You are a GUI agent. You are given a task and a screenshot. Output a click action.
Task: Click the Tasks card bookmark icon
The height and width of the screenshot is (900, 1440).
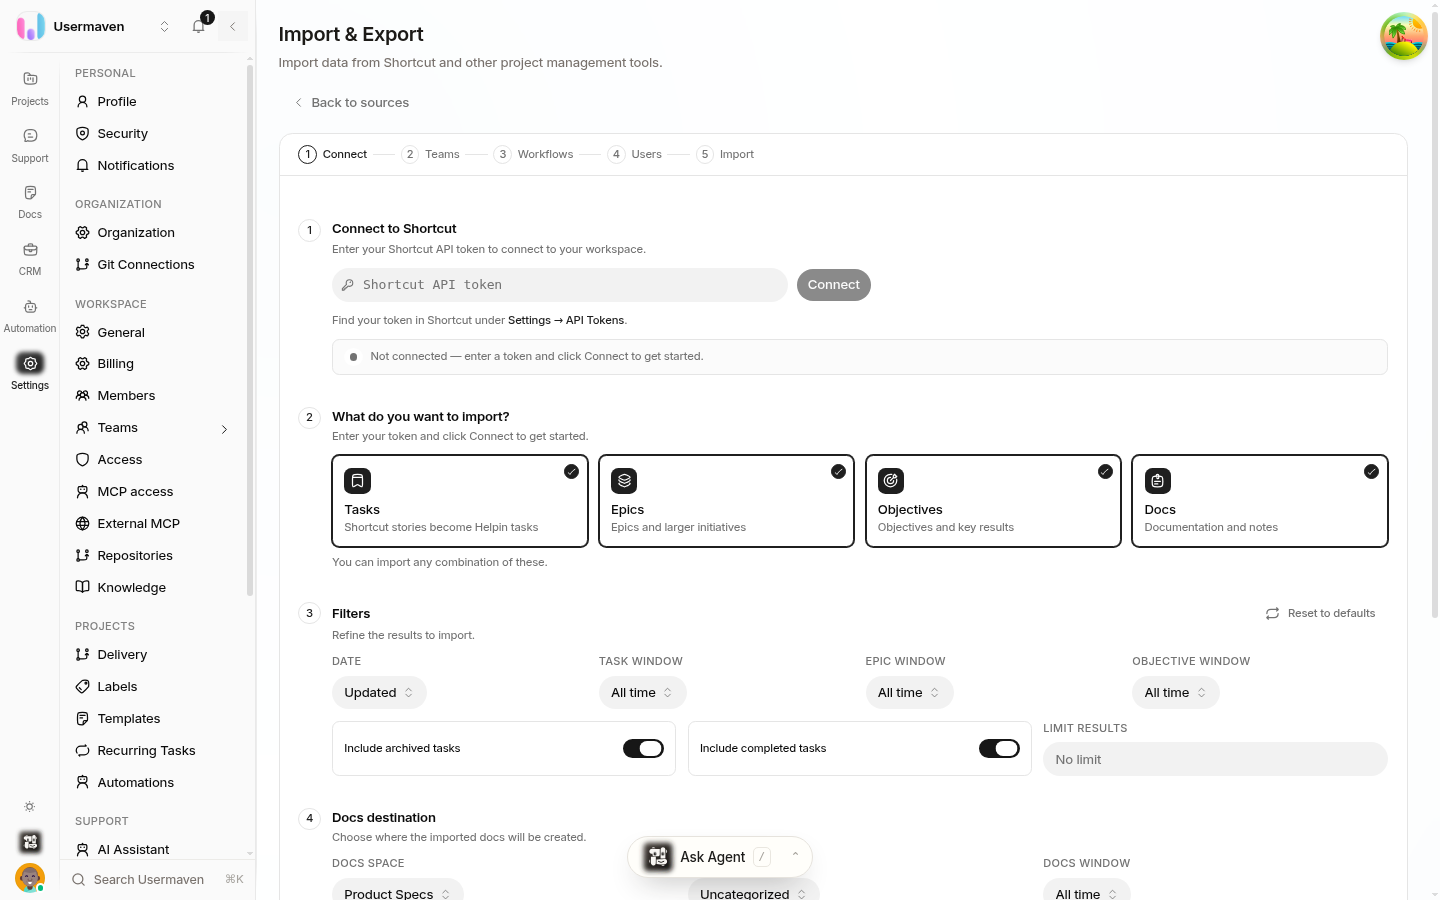coord(357,481)
